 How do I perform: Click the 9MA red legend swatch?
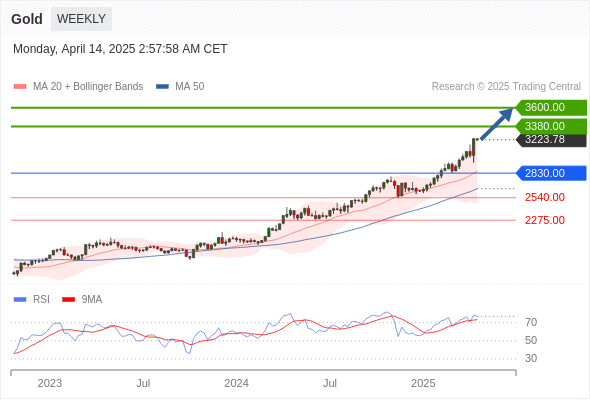[x=68, y=300]
